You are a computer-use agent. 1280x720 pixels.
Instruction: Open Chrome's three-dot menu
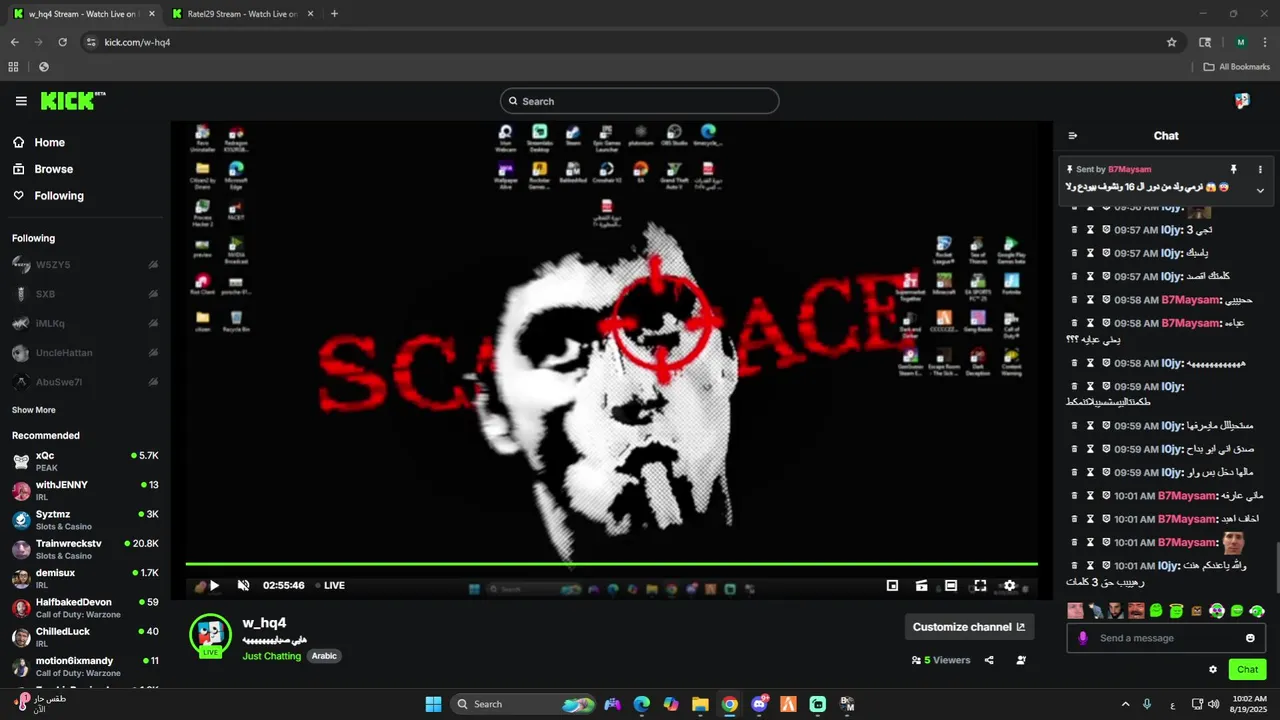click(x=1265, y=42)
